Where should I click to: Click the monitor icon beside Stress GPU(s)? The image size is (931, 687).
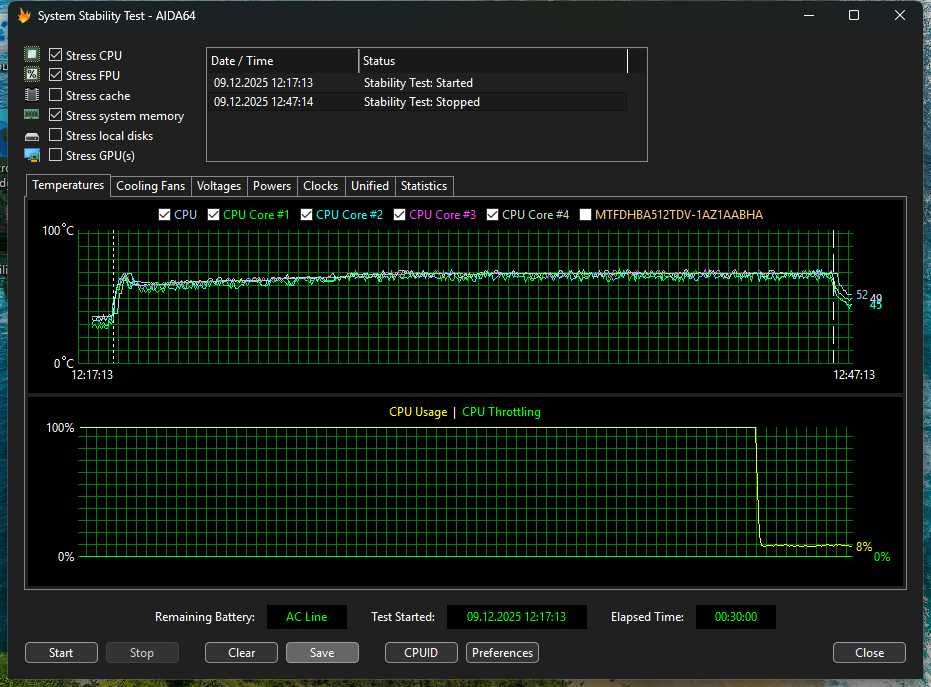click(32, 155)
